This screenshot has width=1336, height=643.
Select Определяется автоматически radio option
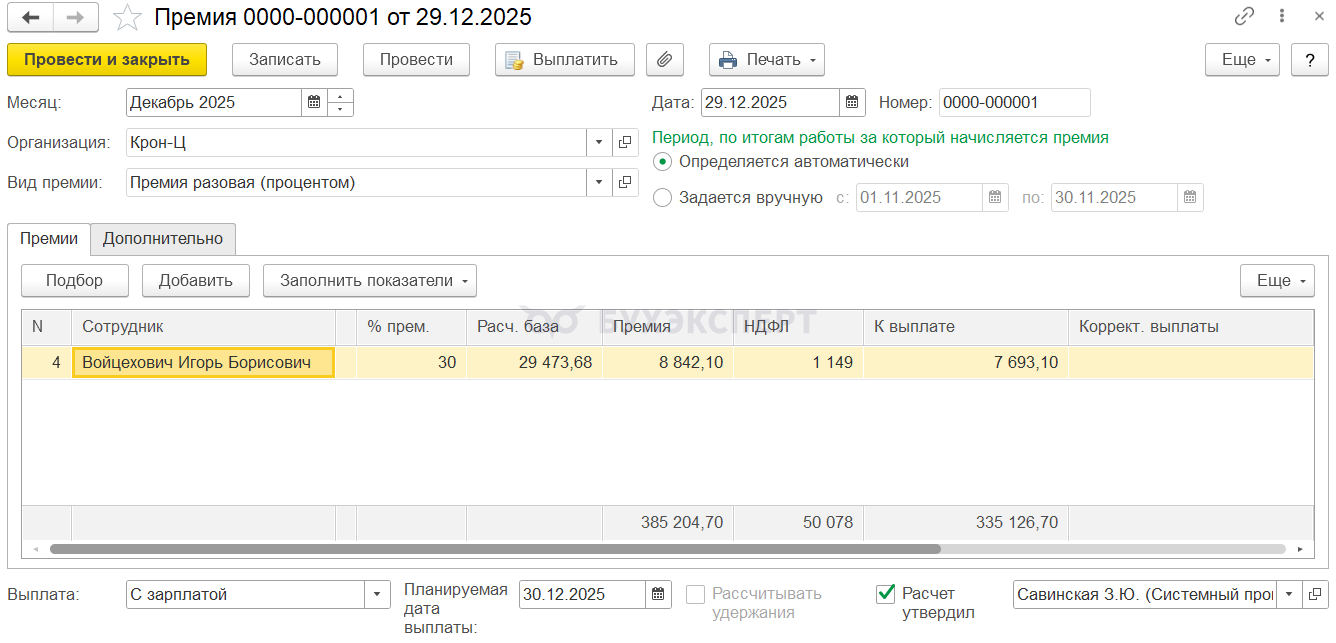tap(662, 161)
